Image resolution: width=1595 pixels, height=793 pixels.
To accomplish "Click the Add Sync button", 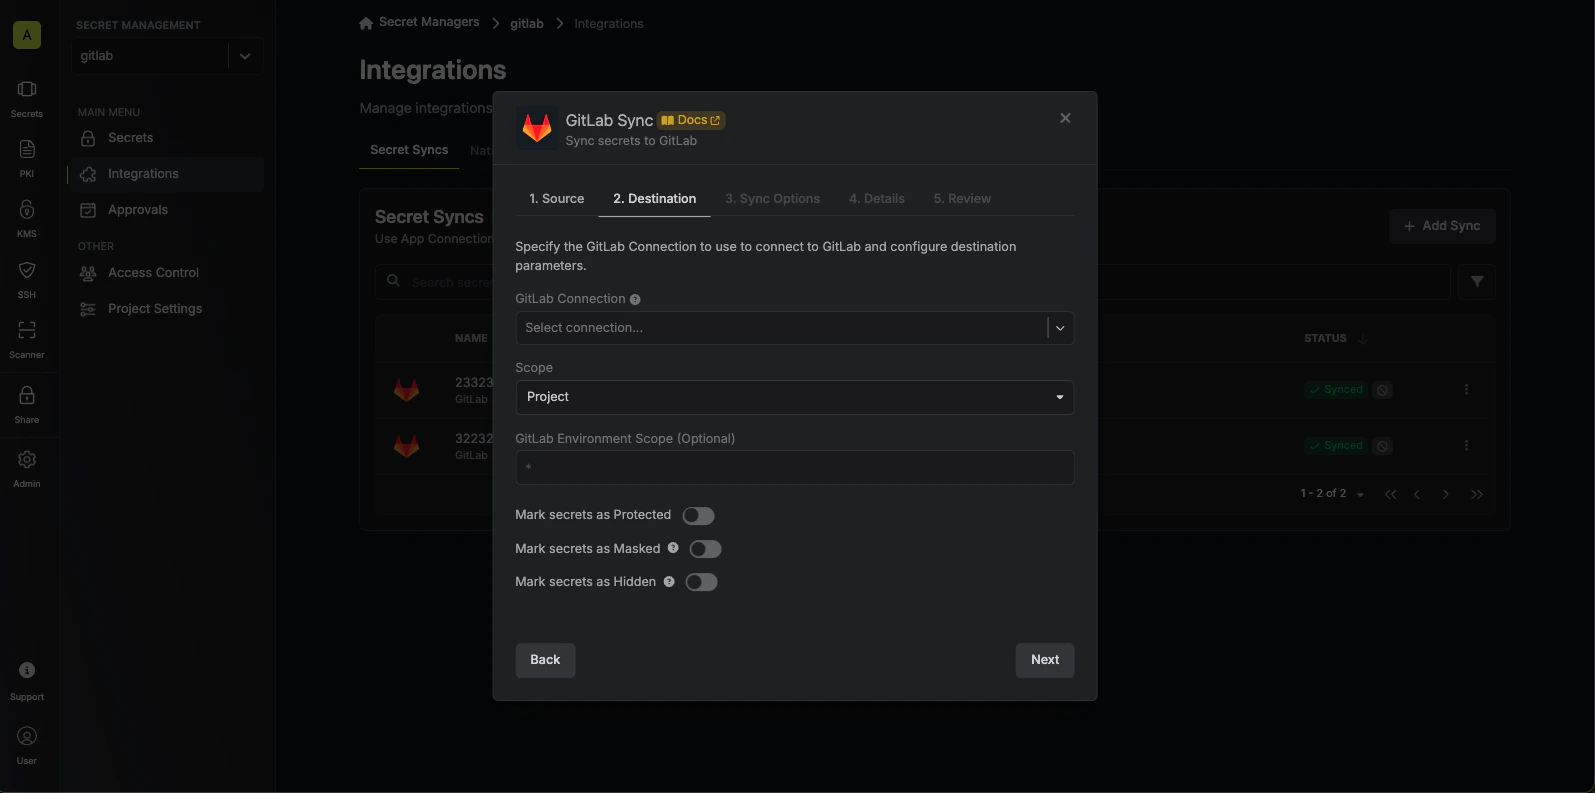I will click(x=1442, y=226).
